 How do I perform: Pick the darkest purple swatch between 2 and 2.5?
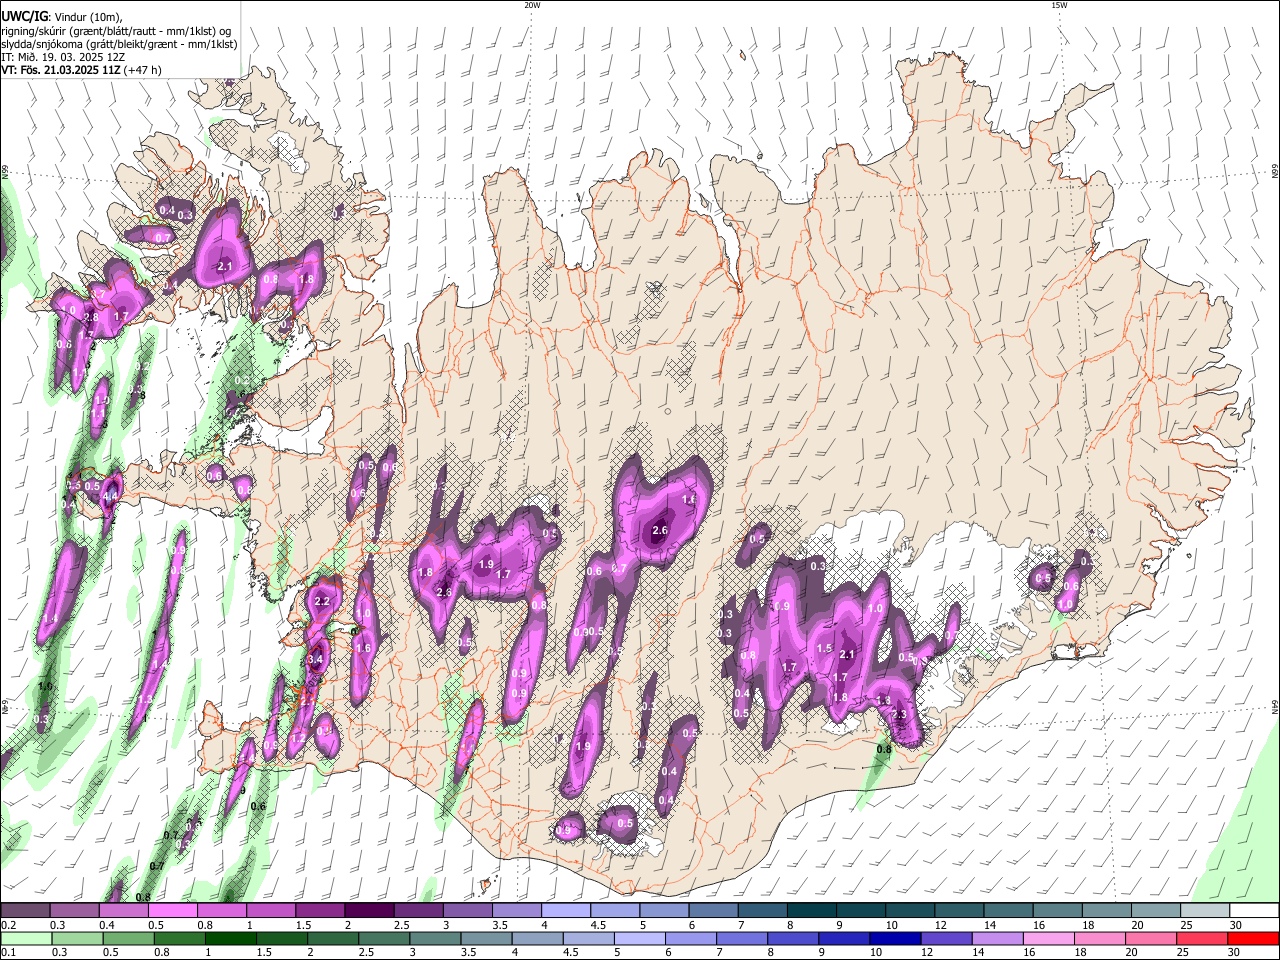tap(368, 911)
